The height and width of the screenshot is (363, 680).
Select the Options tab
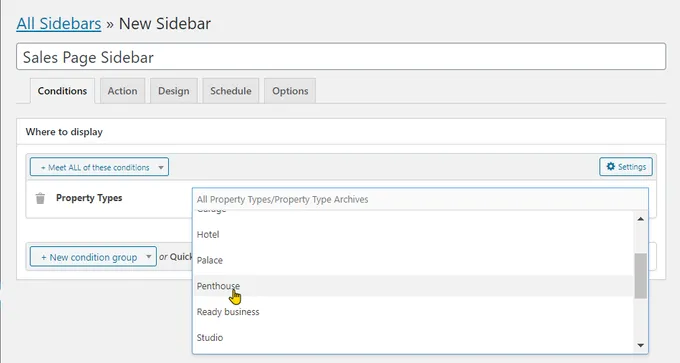coord(290,91)
